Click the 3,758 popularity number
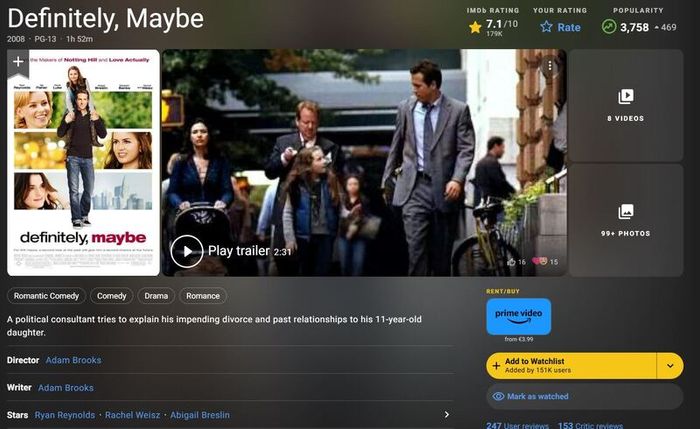The width and height of the screenshot is (700, 429). tap(634, 27)
